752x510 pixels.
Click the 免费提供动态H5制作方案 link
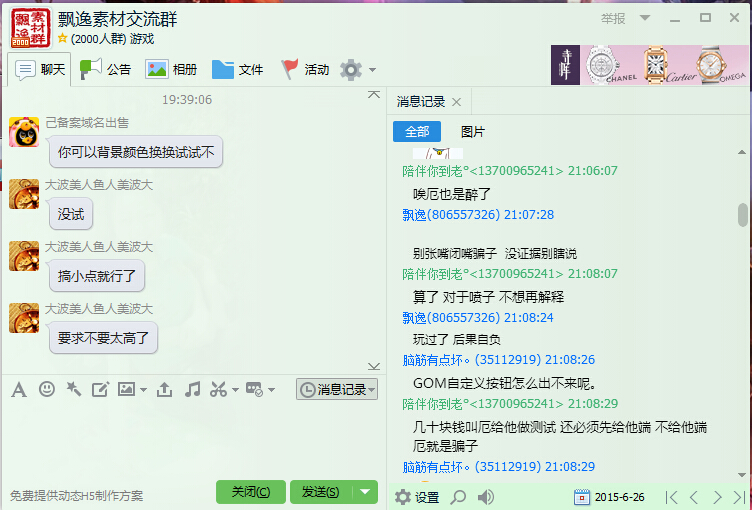76,496
